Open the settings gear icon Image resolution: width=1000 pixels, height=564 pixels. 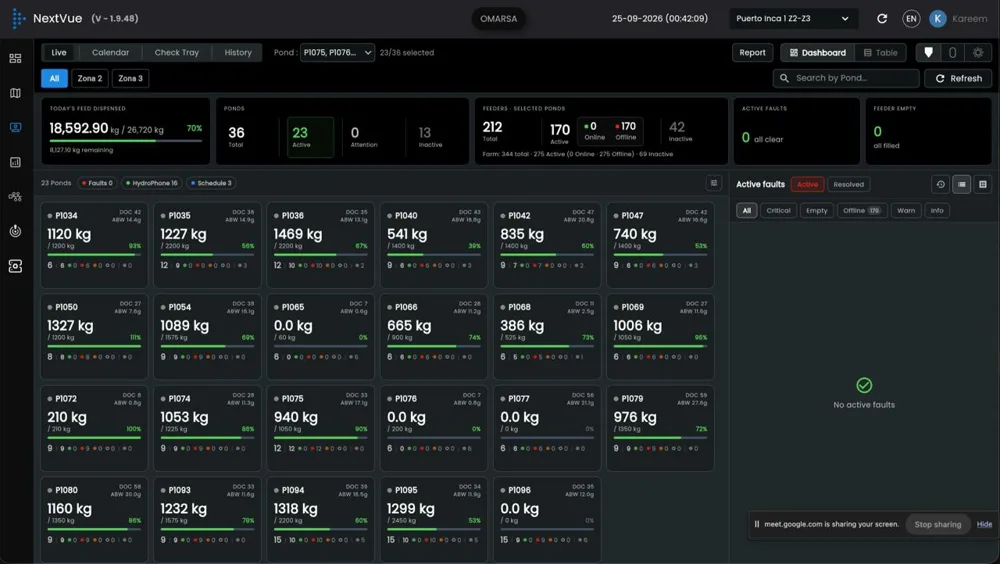coord(978,53)
